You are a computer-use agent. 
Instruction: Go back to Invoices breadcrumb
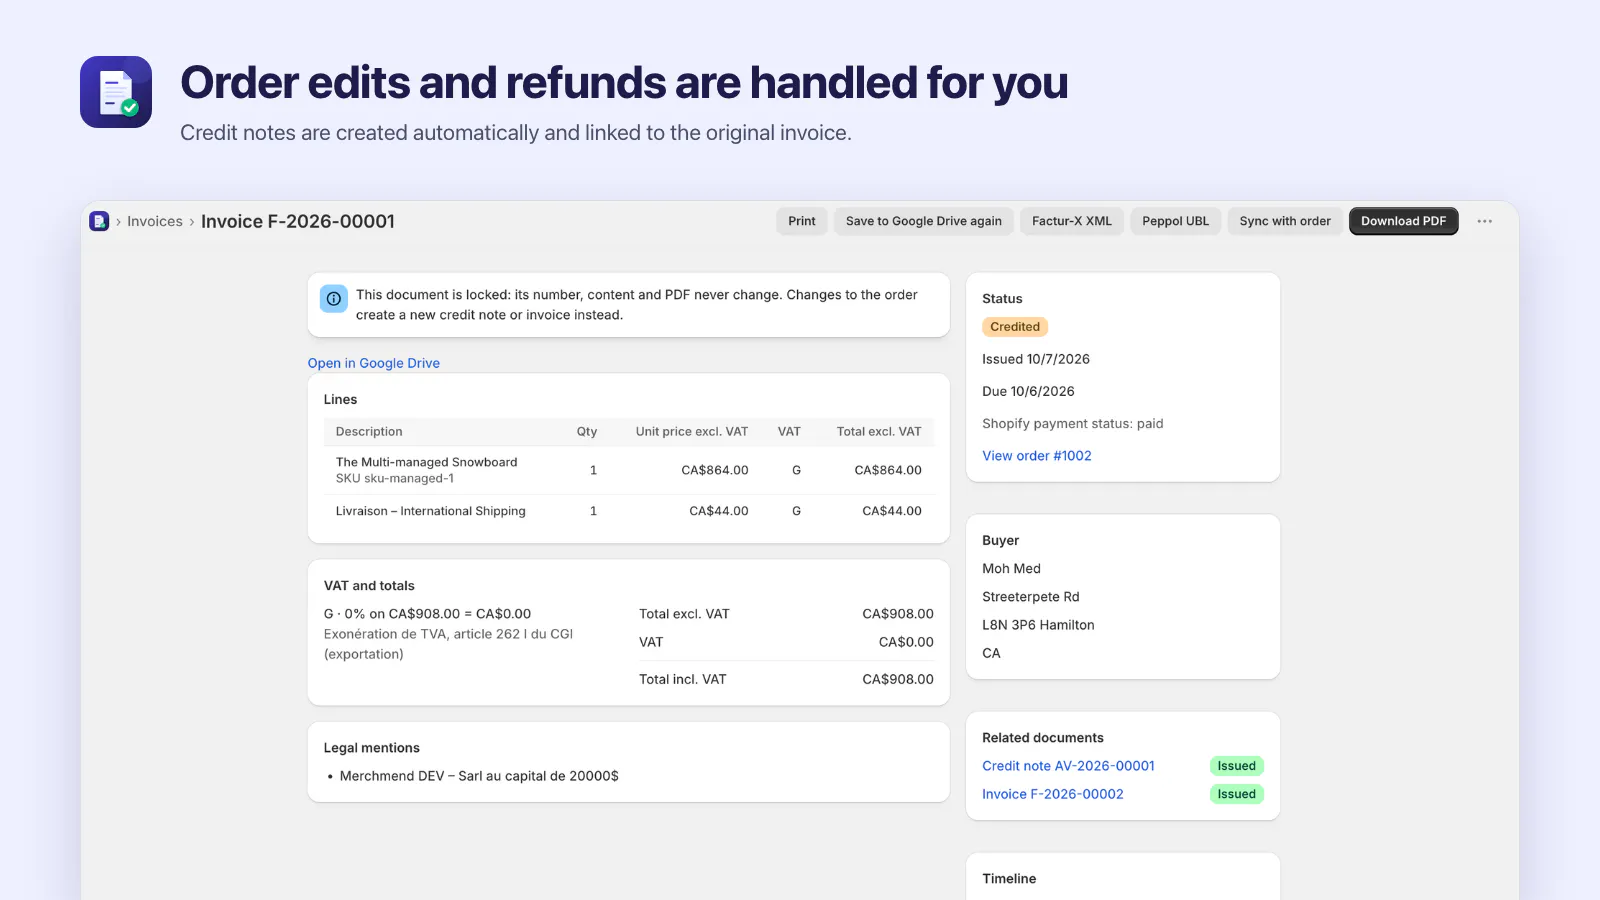(x=155, y=221)
